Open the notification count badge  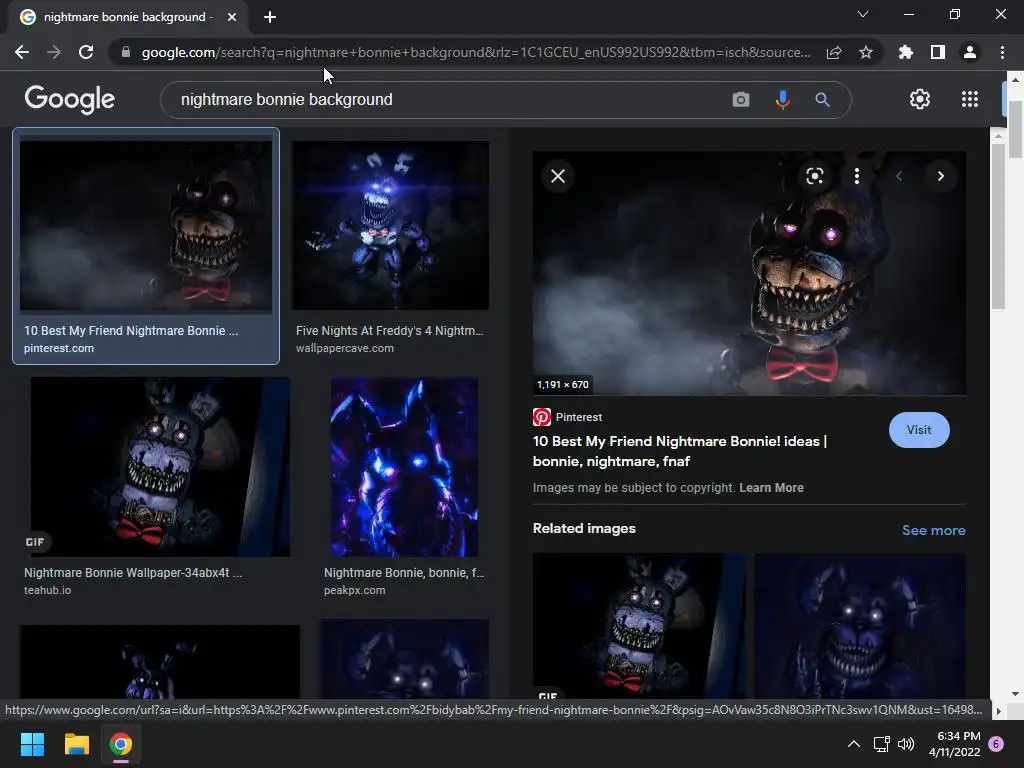click(x=996, y=744)
